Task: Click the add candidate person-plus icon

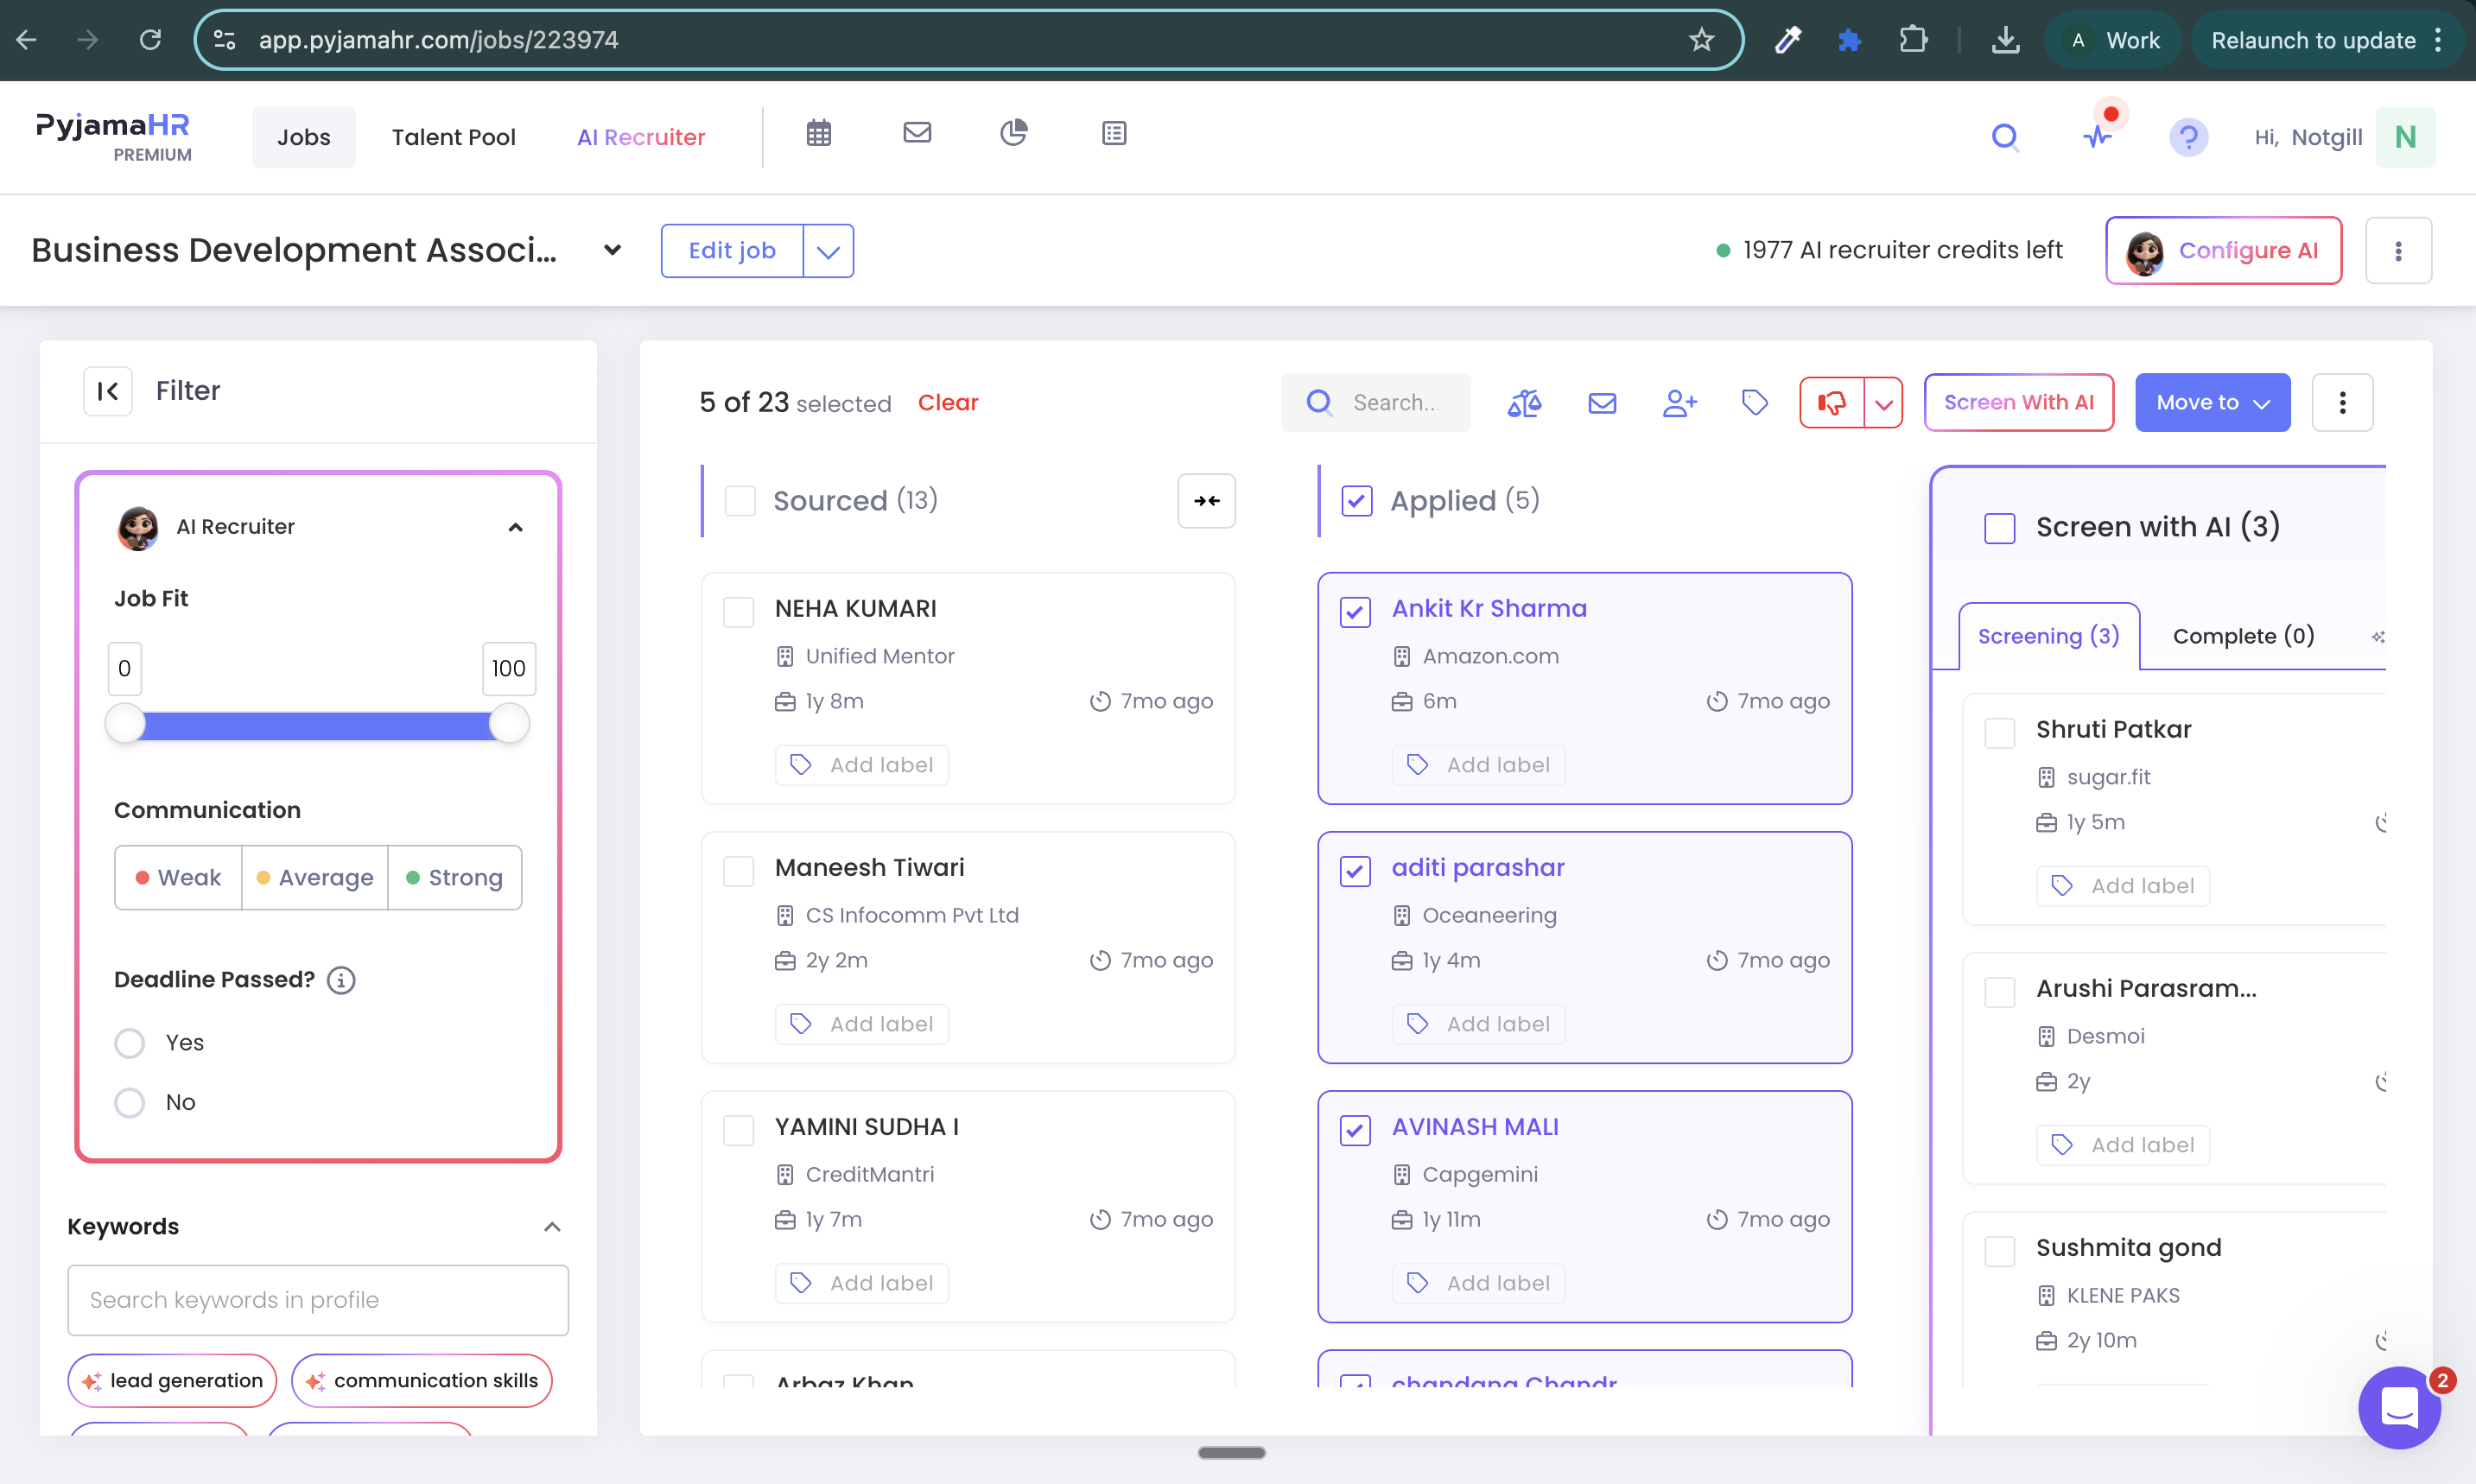Action: tap(1679, 403)
